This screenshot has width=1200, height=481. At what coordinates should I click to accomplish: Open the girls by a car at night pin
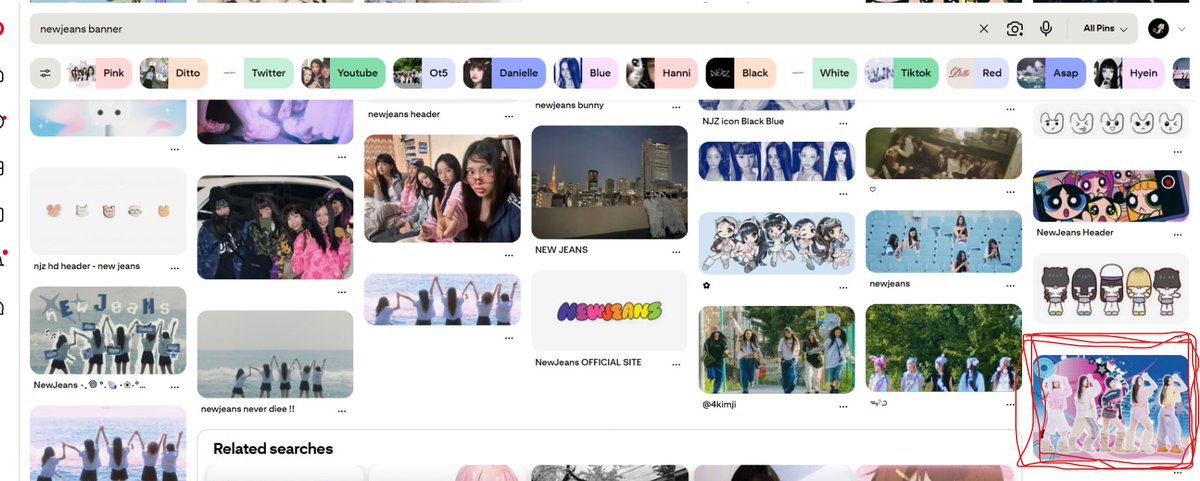coord(275,228)
